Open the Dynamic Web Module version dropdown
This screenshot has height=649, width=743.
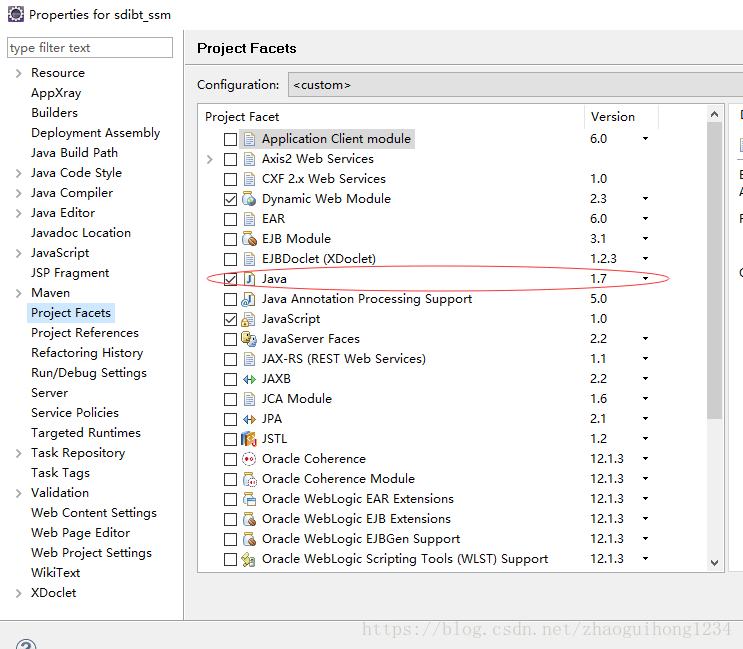coord(645,198)
